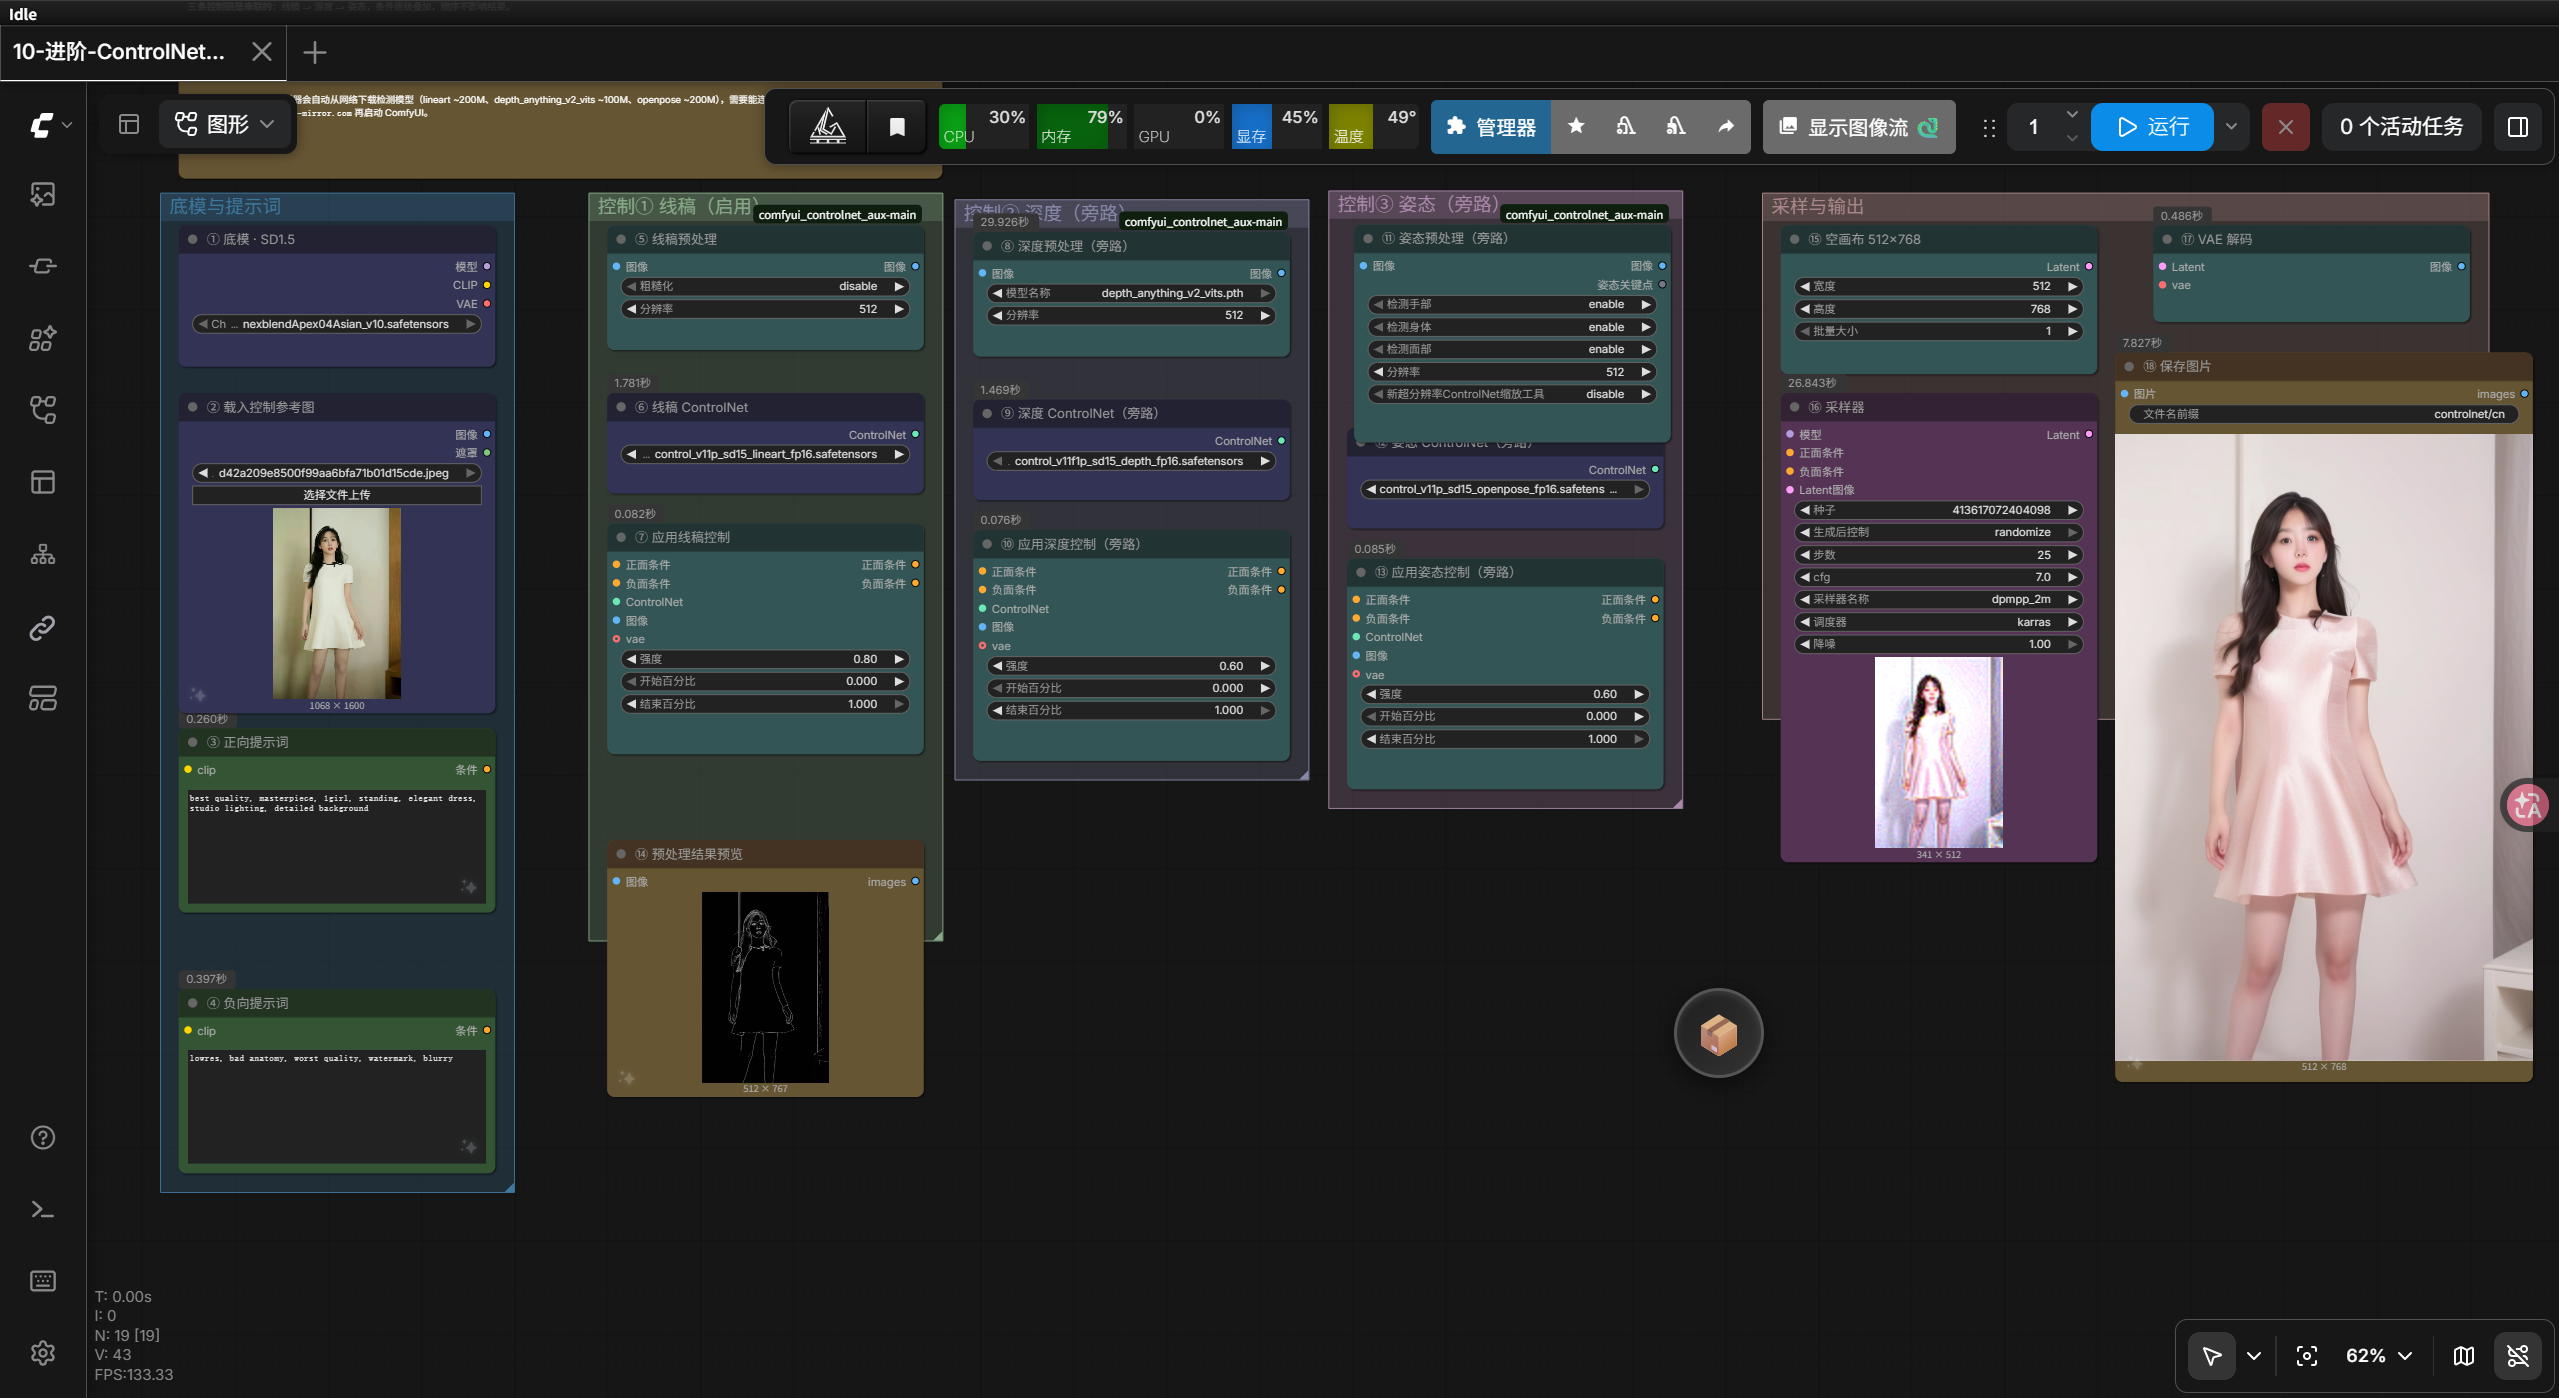The image size is (2559, 1398).
Task: Collapse node ⑰ VAE 解码 via its dot
Action: pos(2167,239)
